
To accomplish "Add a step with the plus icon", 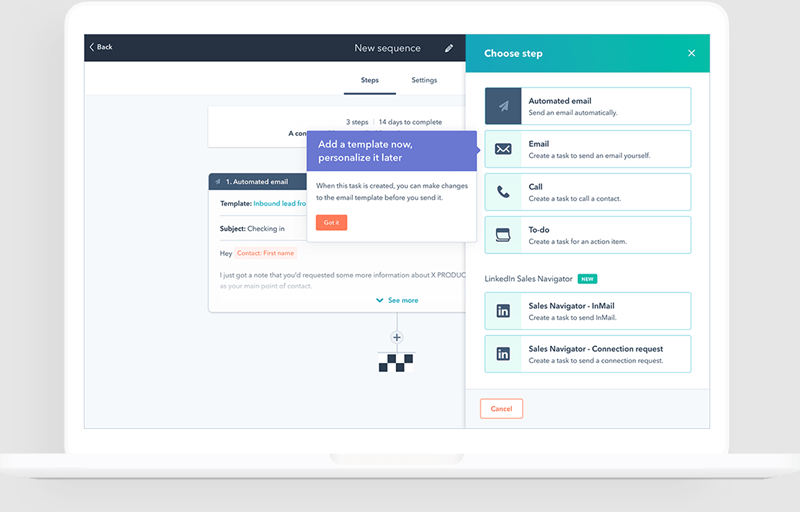I will [396, 338].
